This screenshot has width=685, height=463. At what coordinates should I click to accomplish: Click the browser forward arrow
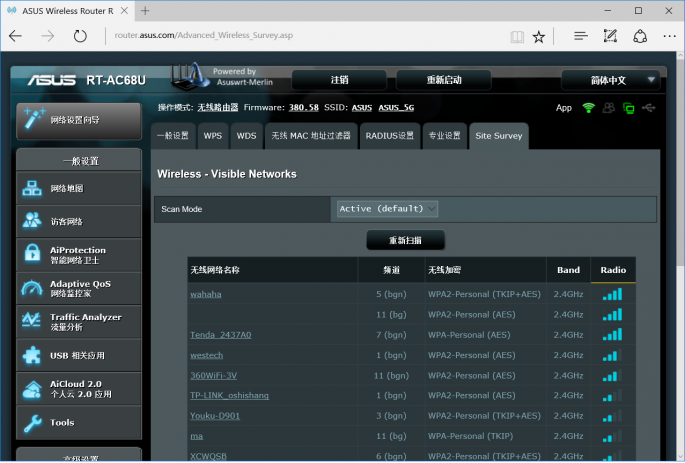point(47,36)
